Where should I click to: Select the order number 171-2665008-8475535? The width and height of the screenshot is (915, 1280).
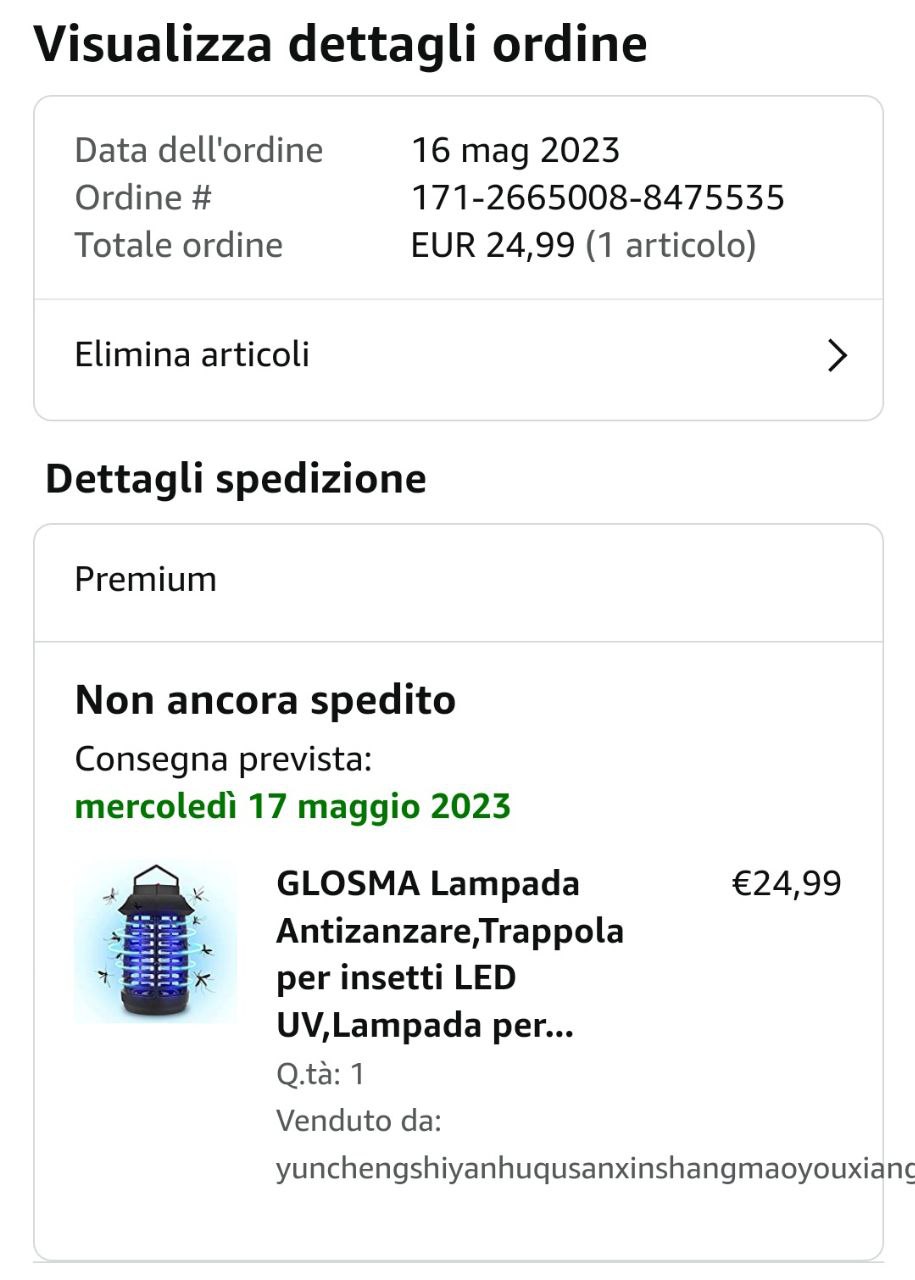coord(598,198)
